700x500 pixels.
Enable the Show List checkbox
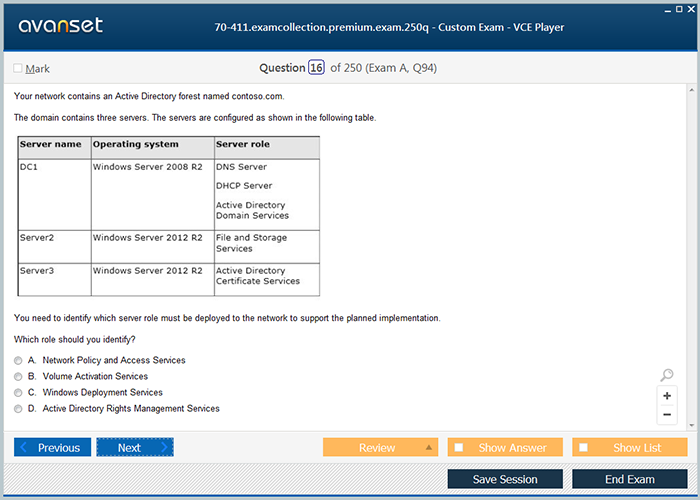(583, 447)
